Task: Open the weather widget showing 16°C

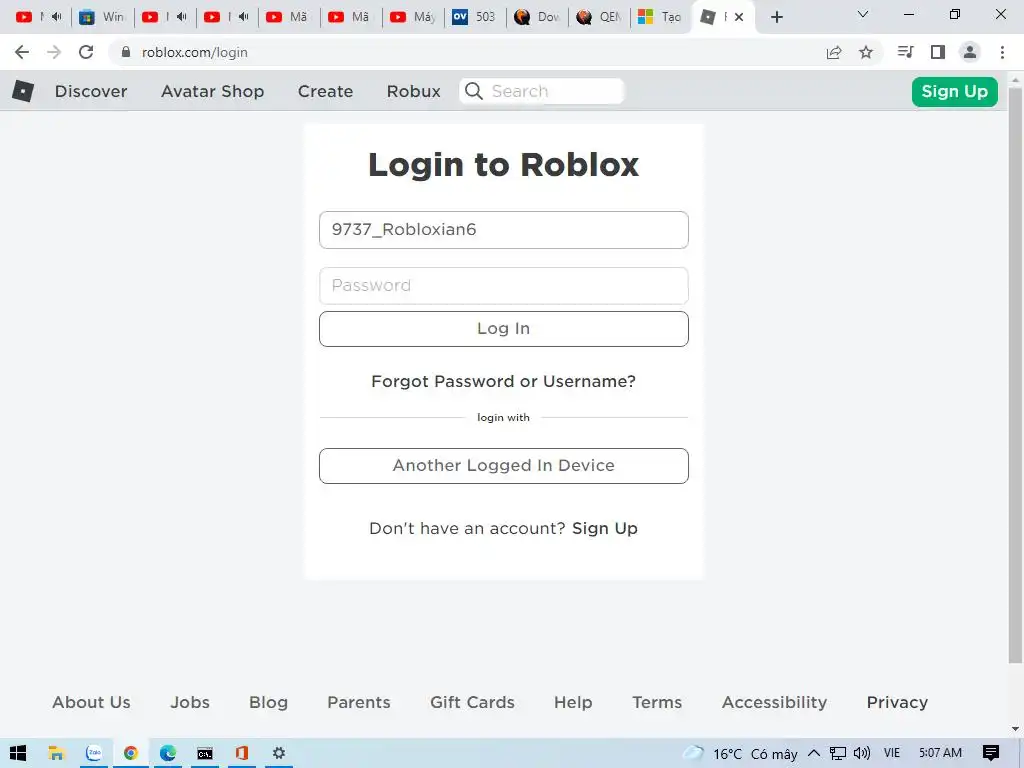Action: tap(740, 754)
